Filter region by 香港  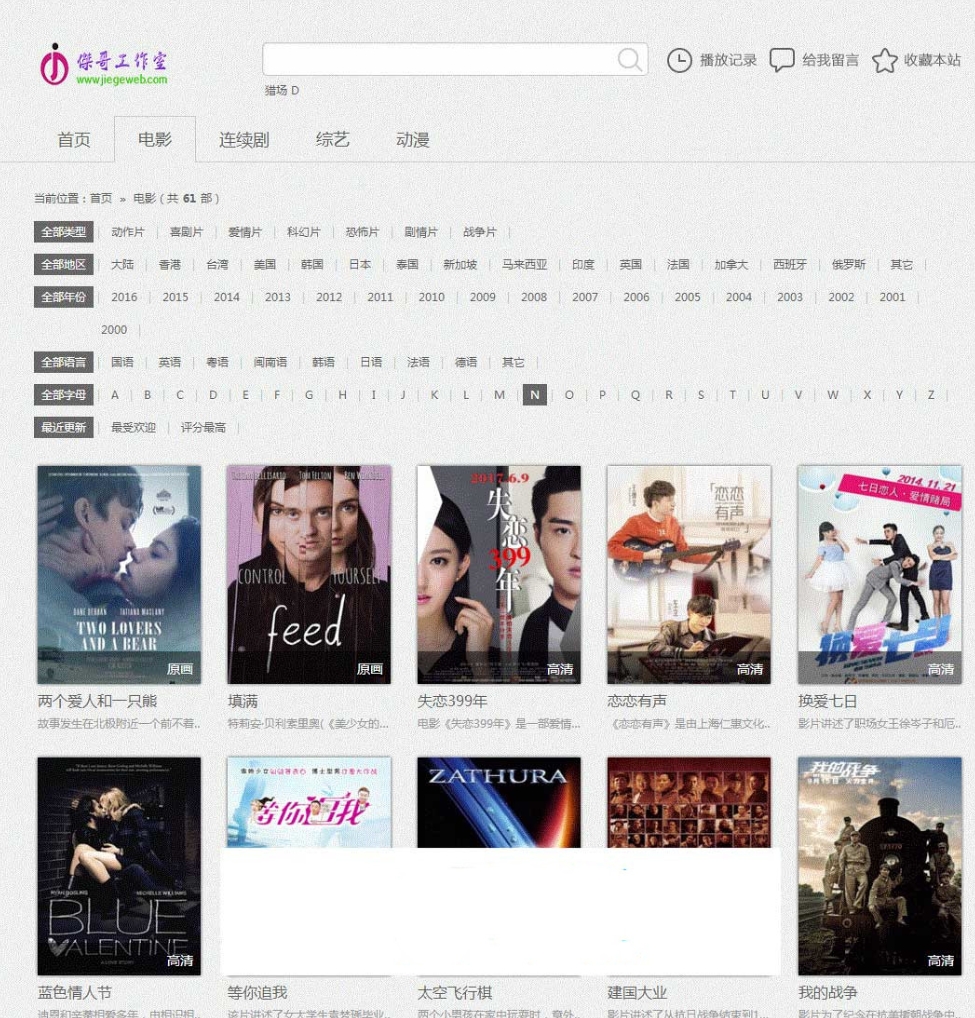tap(170, 264)
